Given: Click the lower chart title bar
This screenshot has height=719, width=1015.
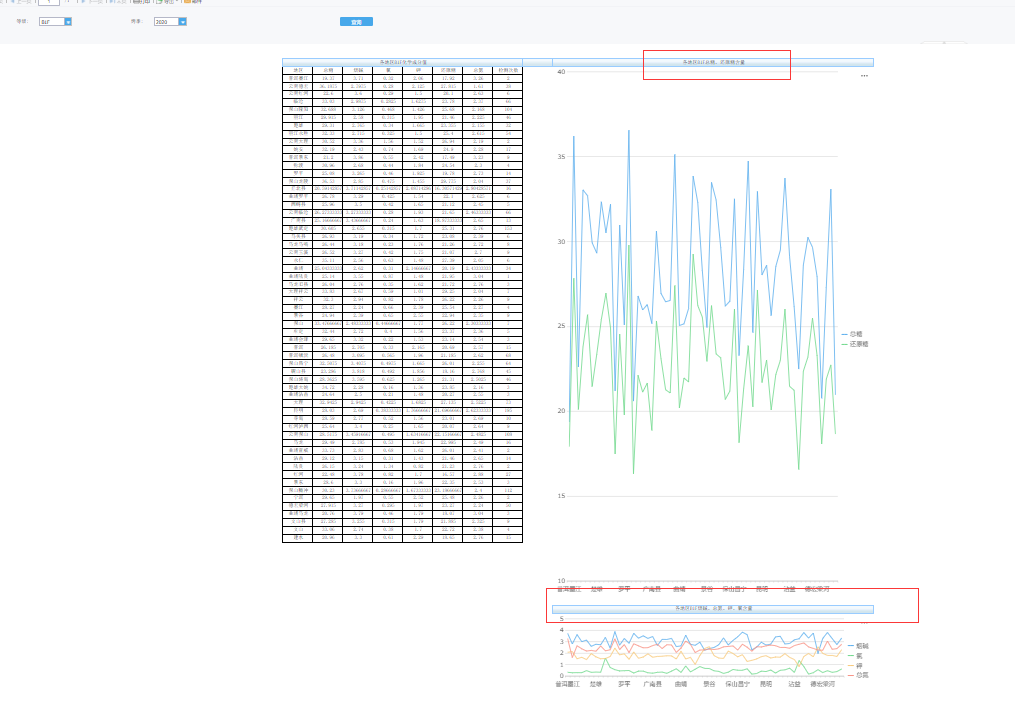Looking at the screenshot, I should point(713,608).
